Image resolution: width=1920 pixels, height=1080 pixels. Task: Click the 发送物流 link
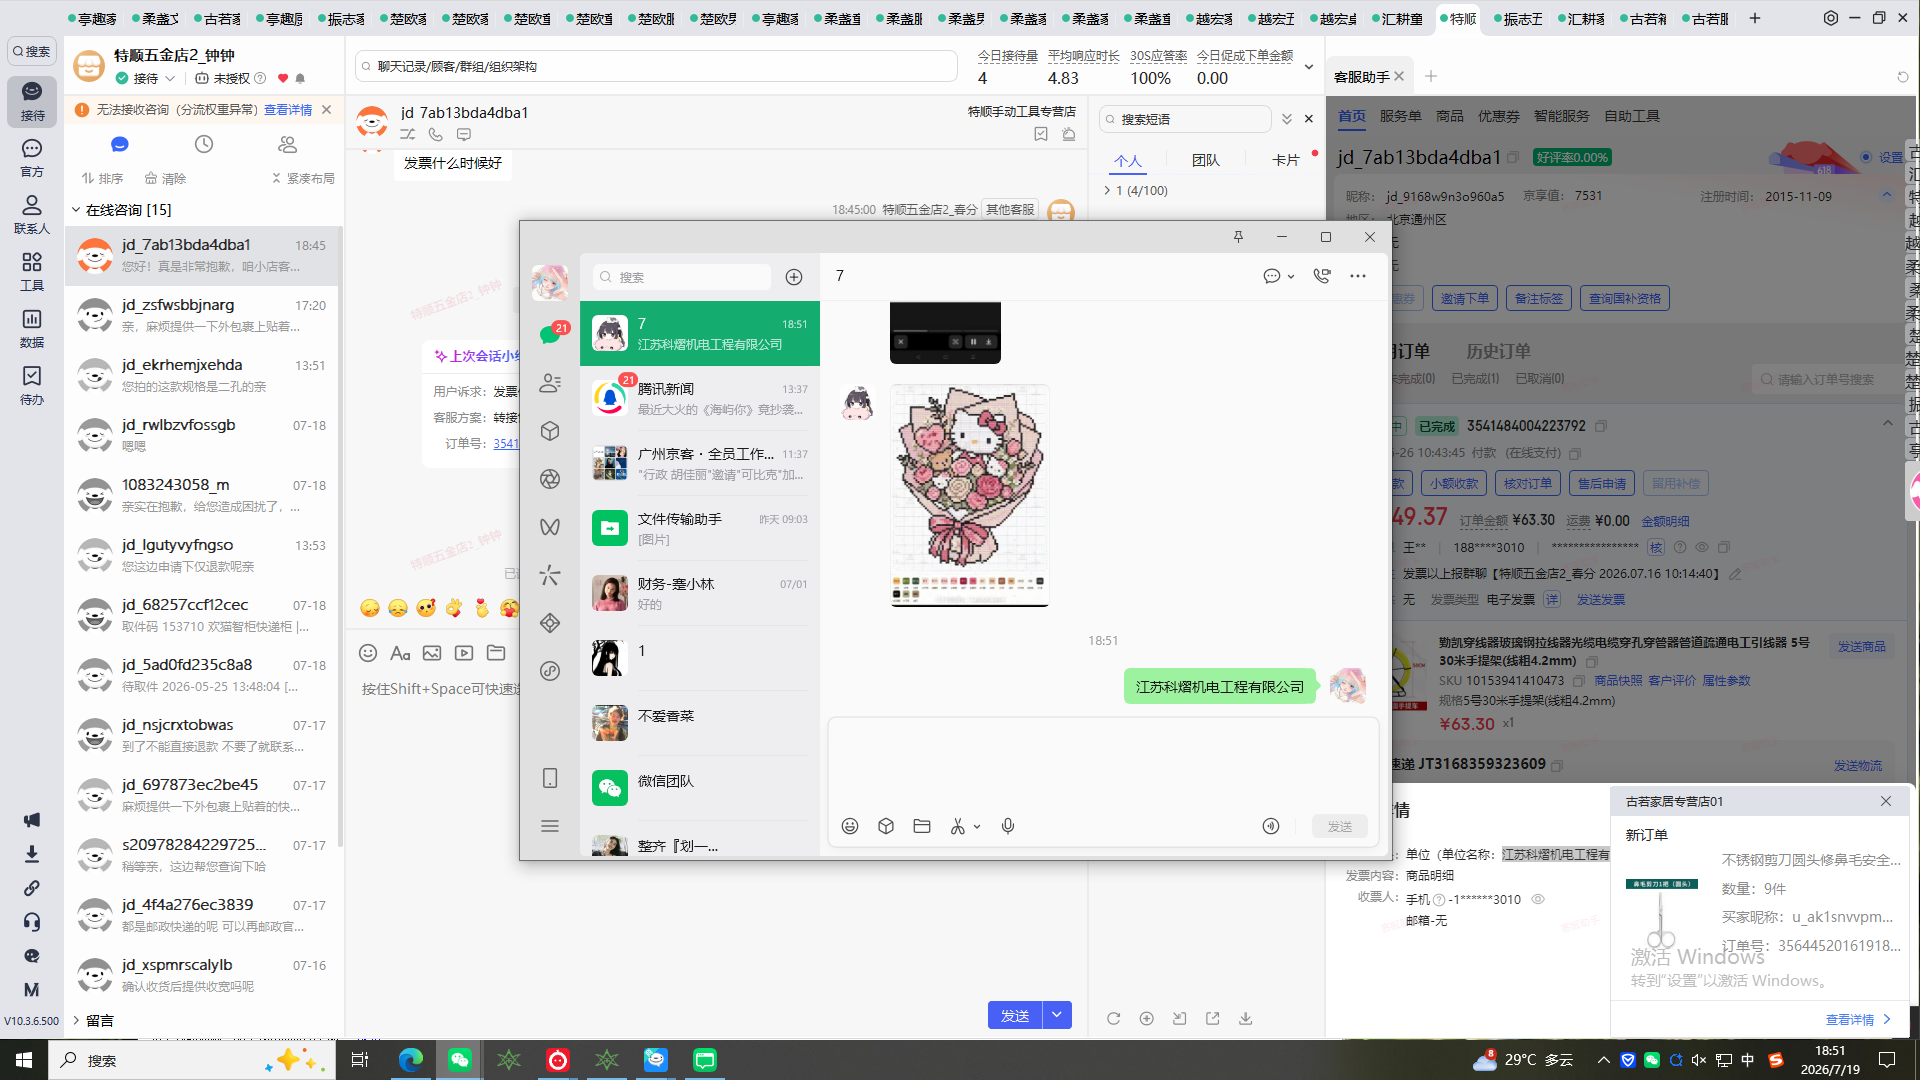click(x=1858, y=766)
